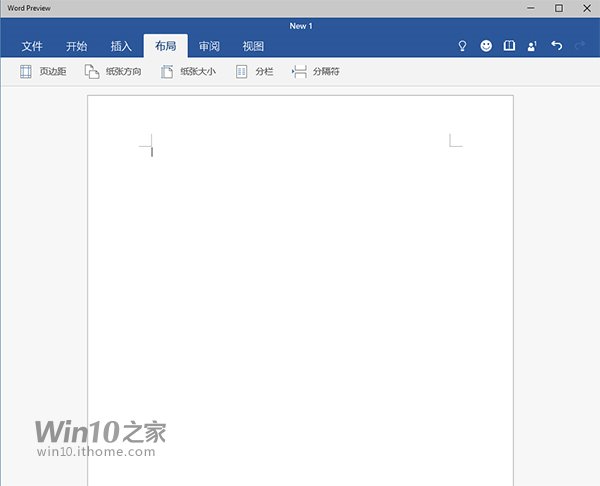The image size is (600, 486).
Task: Click the page margins icon
Action: 26,72
